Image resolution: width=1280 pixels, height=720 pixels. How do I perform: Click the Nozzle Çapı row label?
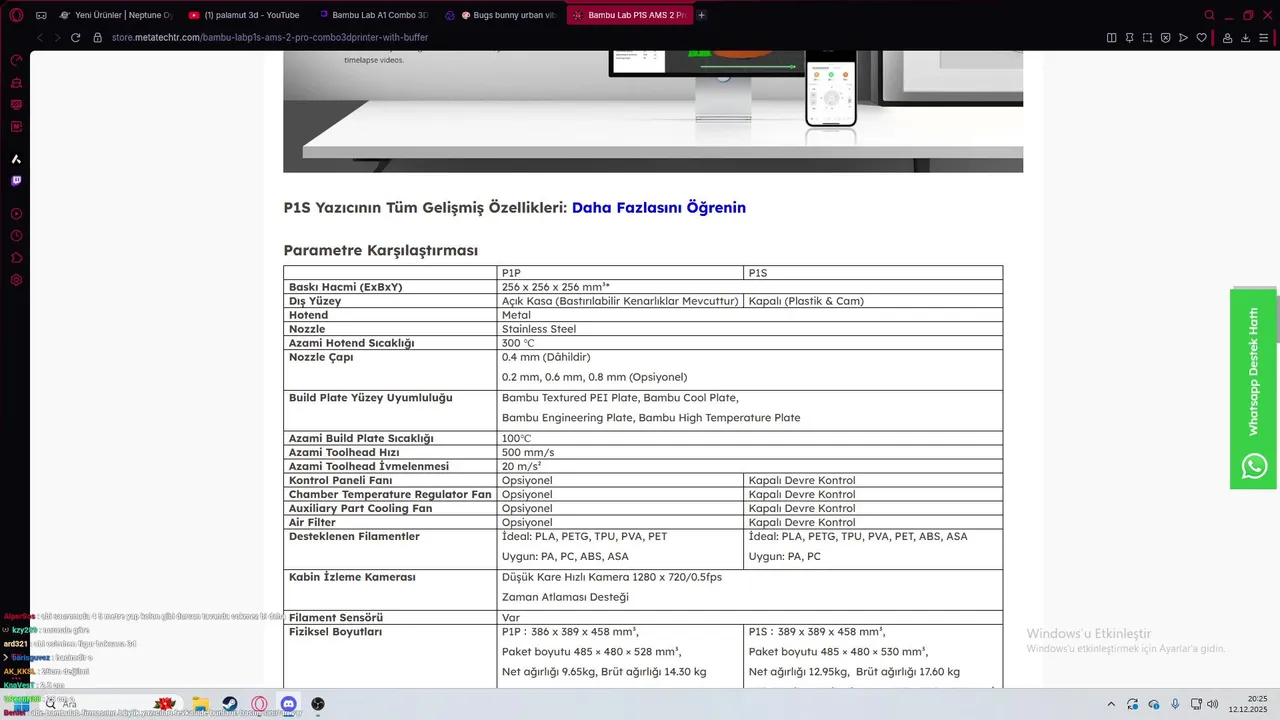321,357
